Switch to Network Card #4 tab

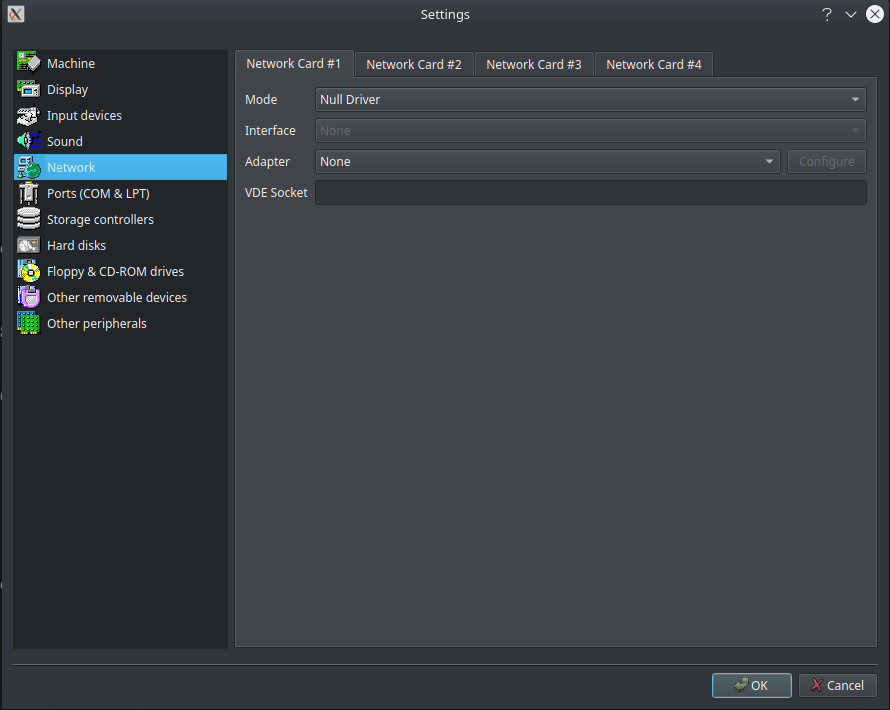coord(654,65)
